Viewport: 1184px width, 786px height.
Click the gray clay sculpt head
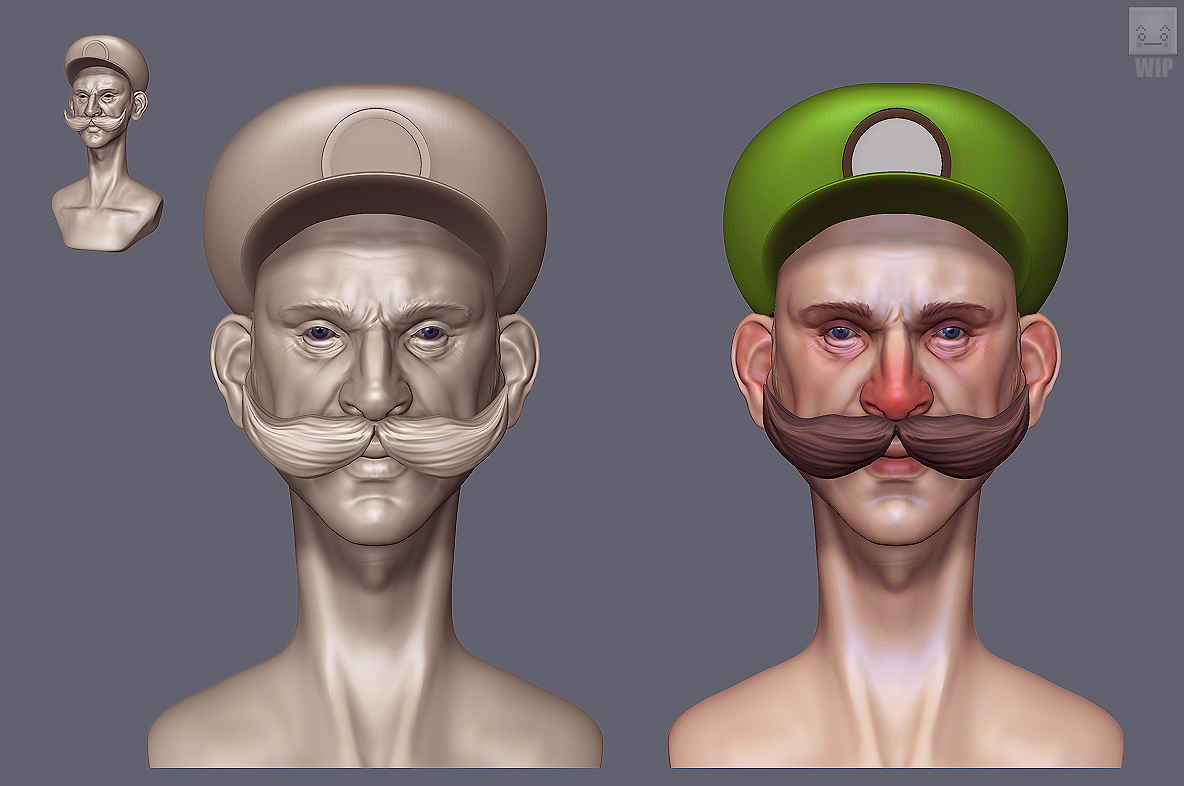point(375,426)
